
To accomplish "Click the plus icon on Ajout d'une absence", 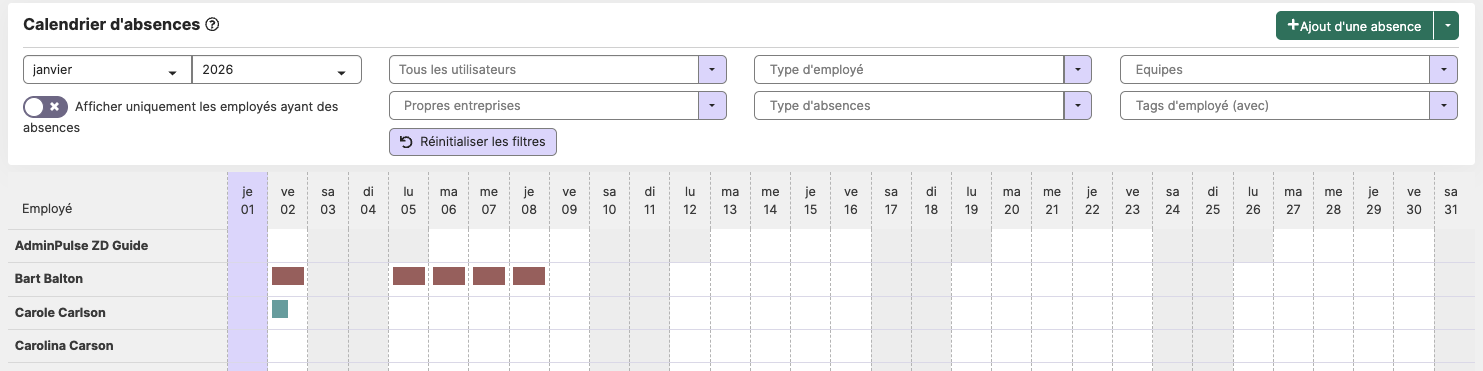I will click(1293, 26).
